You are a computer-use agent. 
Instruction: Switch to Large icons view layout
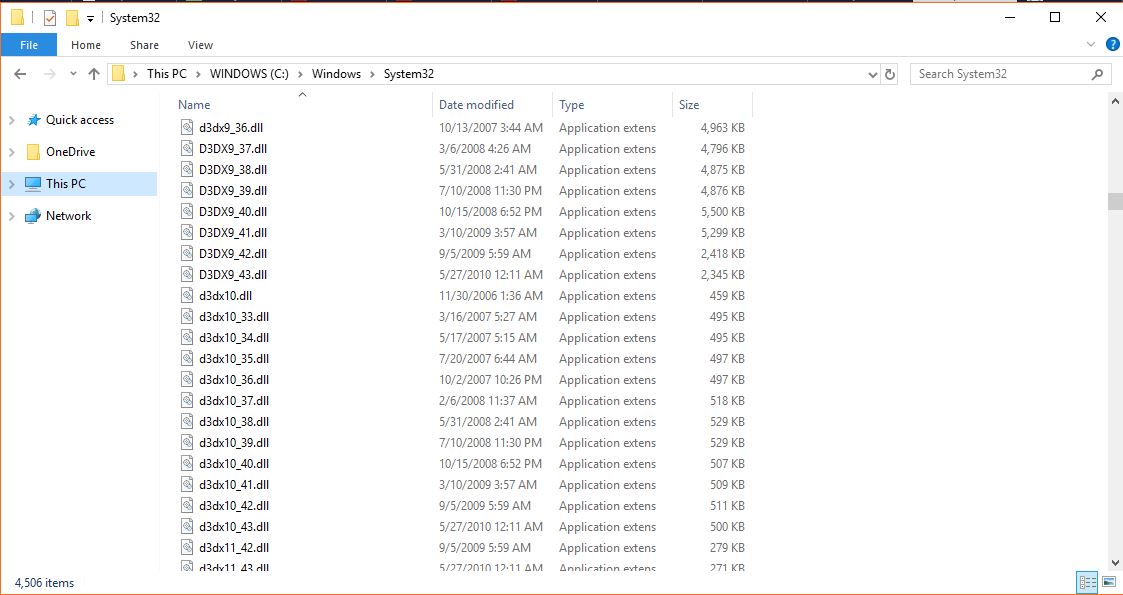[x=1109, y=582]
